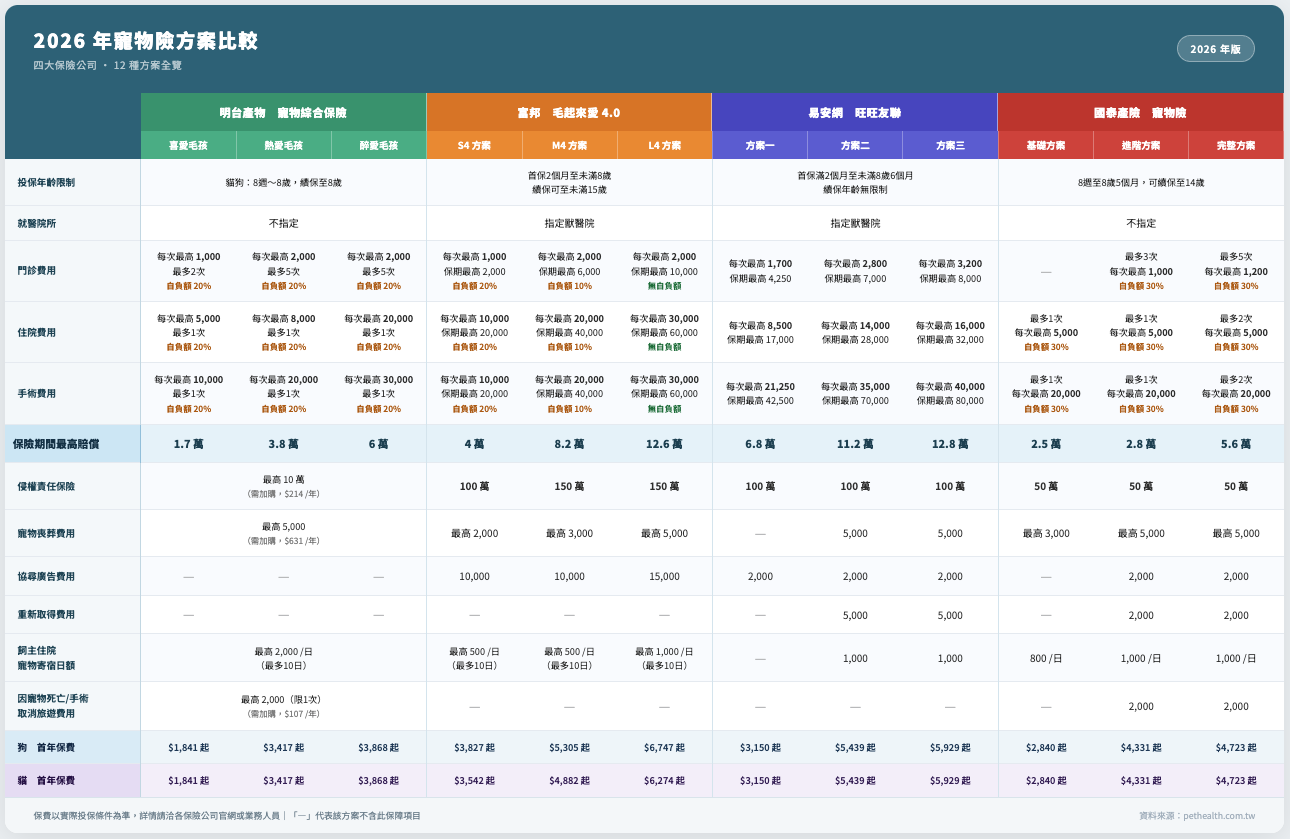Screen dimensions: 1290x839
Task: Select the 明台產物 寵物綜合保險 header
Action: coord(283,113)
